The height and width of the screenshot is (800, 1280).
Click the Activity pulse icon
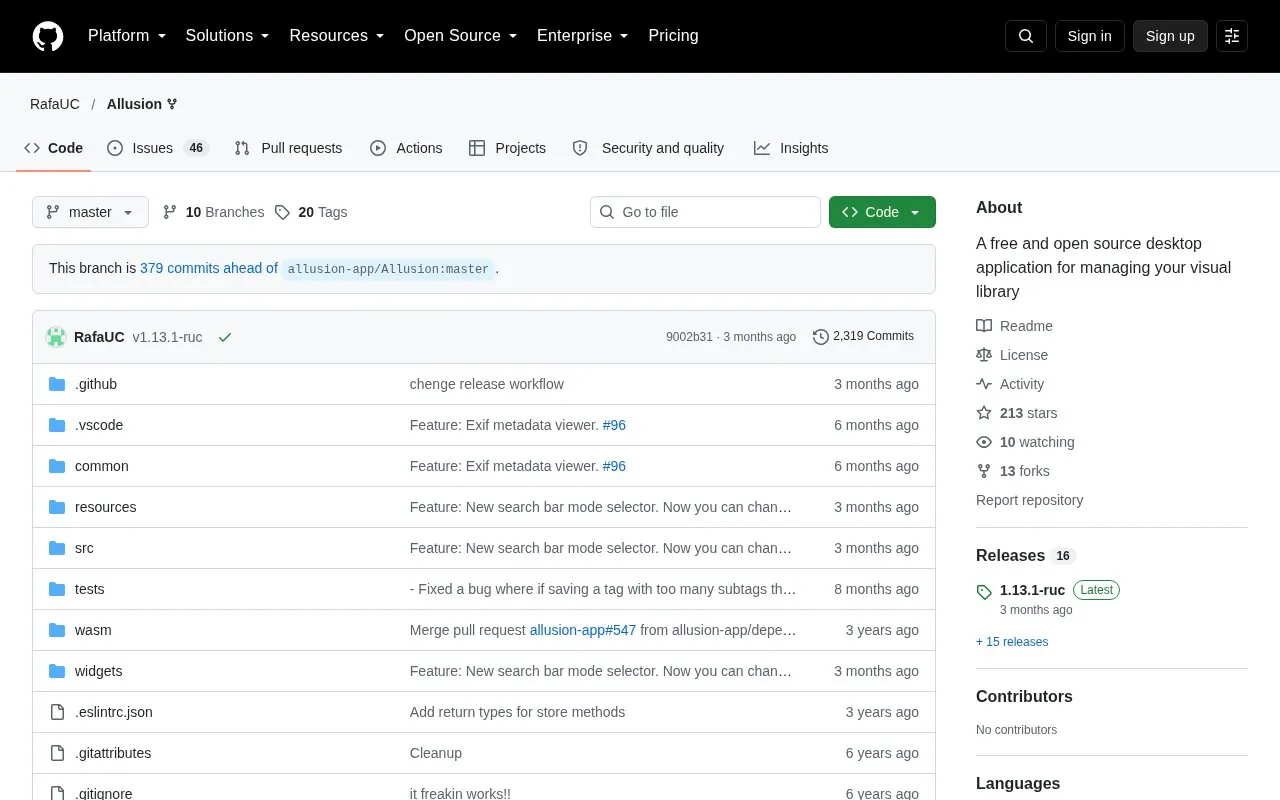click(984, 384)
